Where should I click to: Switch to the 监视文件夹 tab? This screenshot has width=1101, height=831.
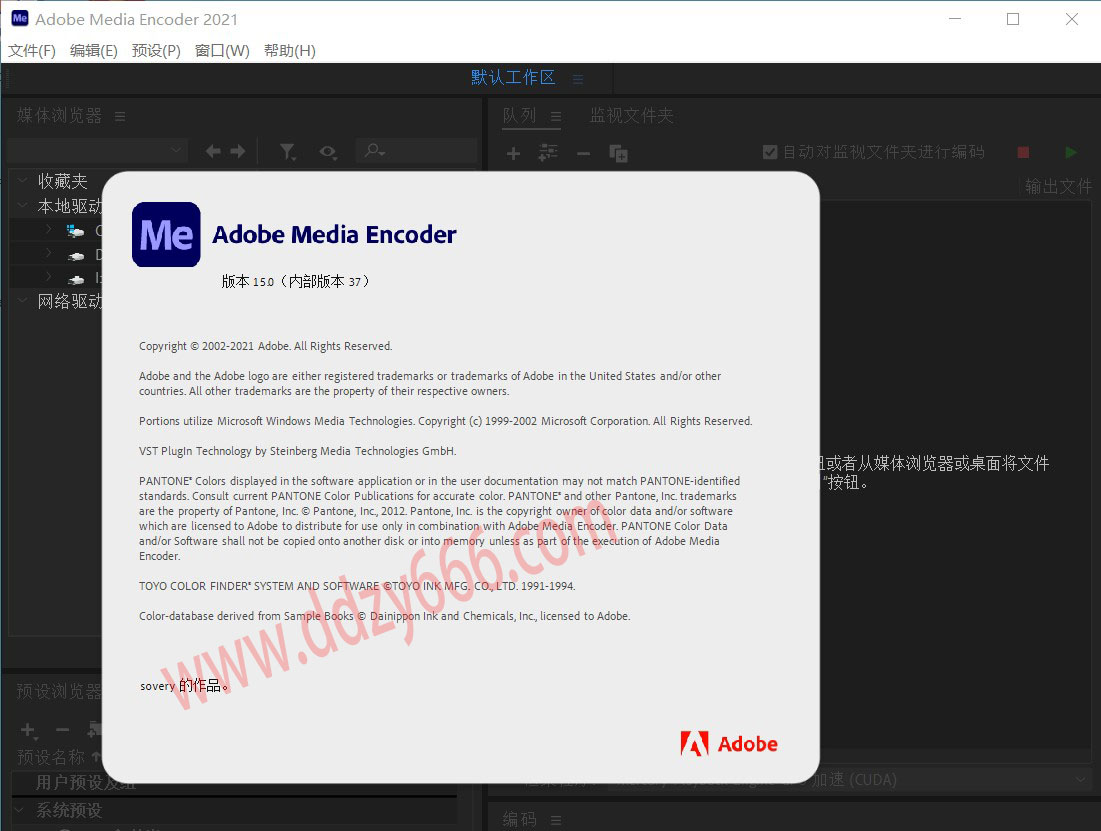coord(631,115)
